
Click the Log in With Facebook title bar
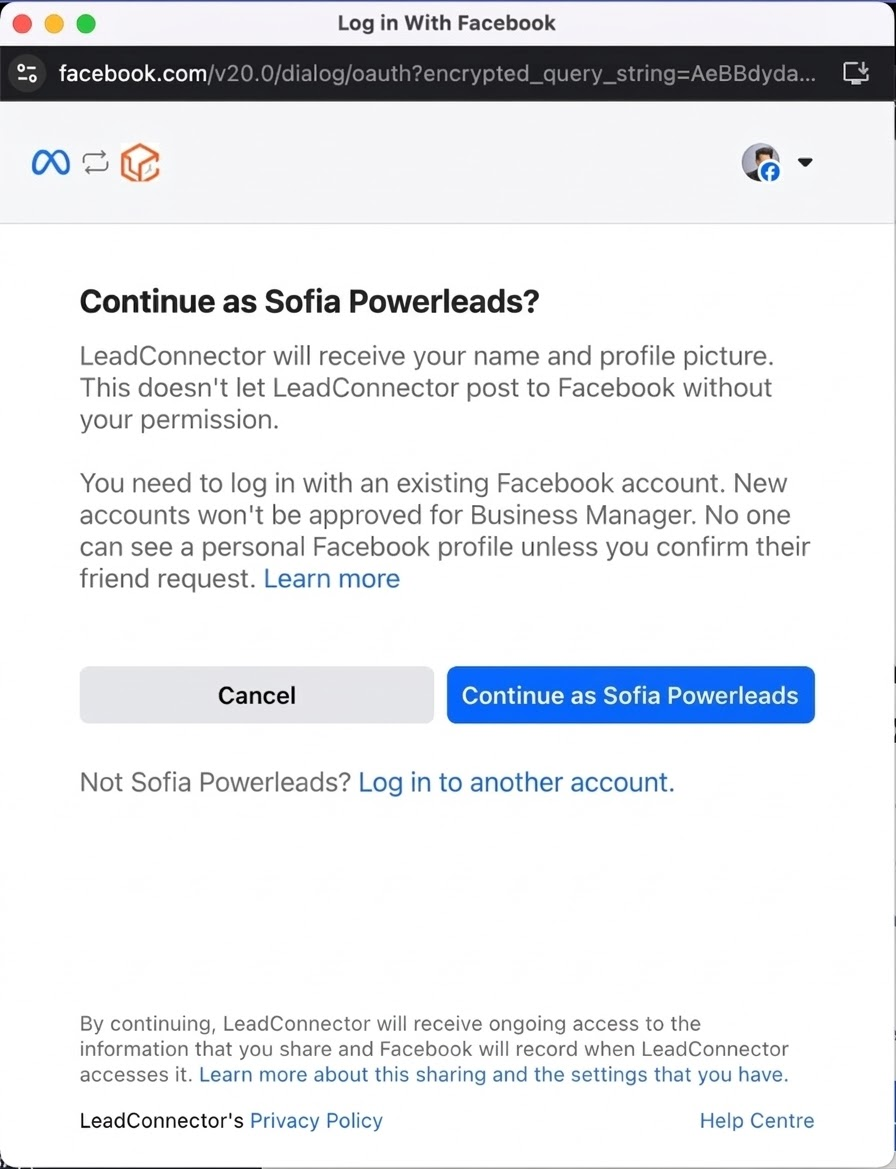(446, 23)
